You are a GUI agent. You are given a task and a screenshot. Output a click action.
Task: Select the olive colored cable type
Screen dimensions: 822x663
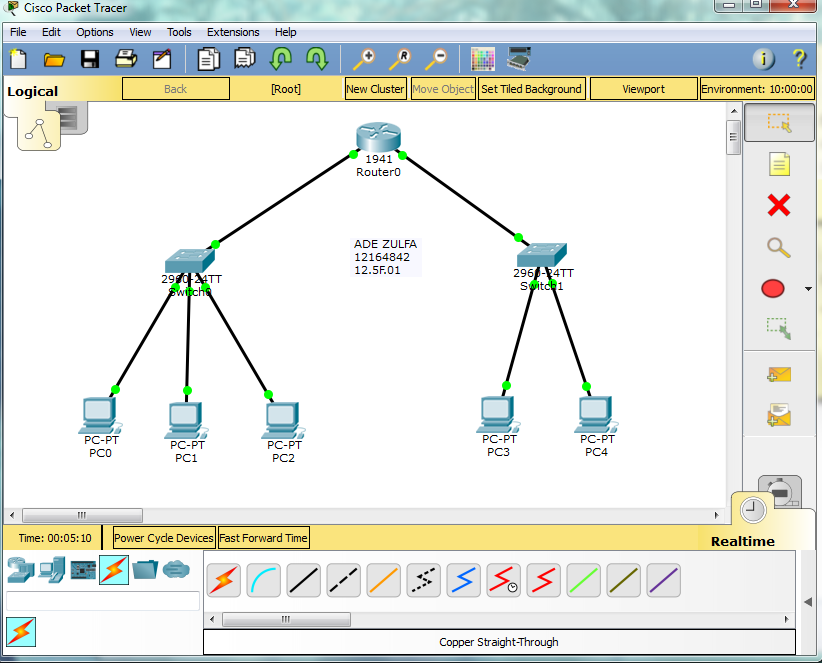pyautogui.click(x=623, y=580)
